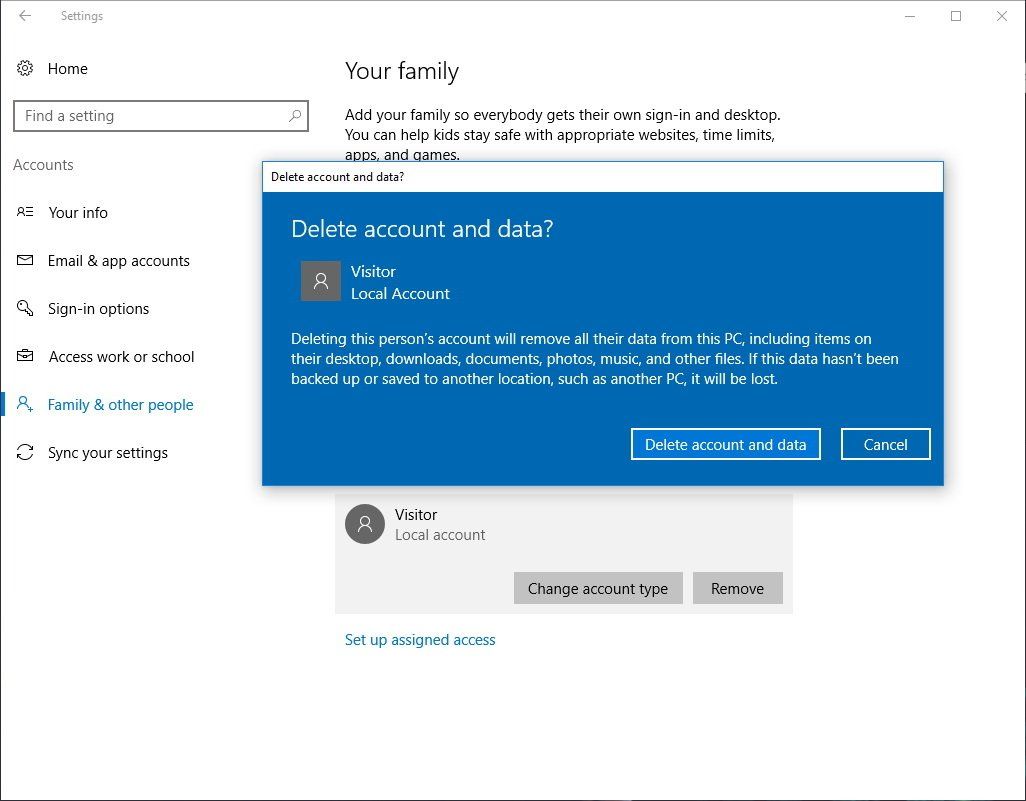
Task: Click the Sync your settings icon
Action: (x=25, y=452)
